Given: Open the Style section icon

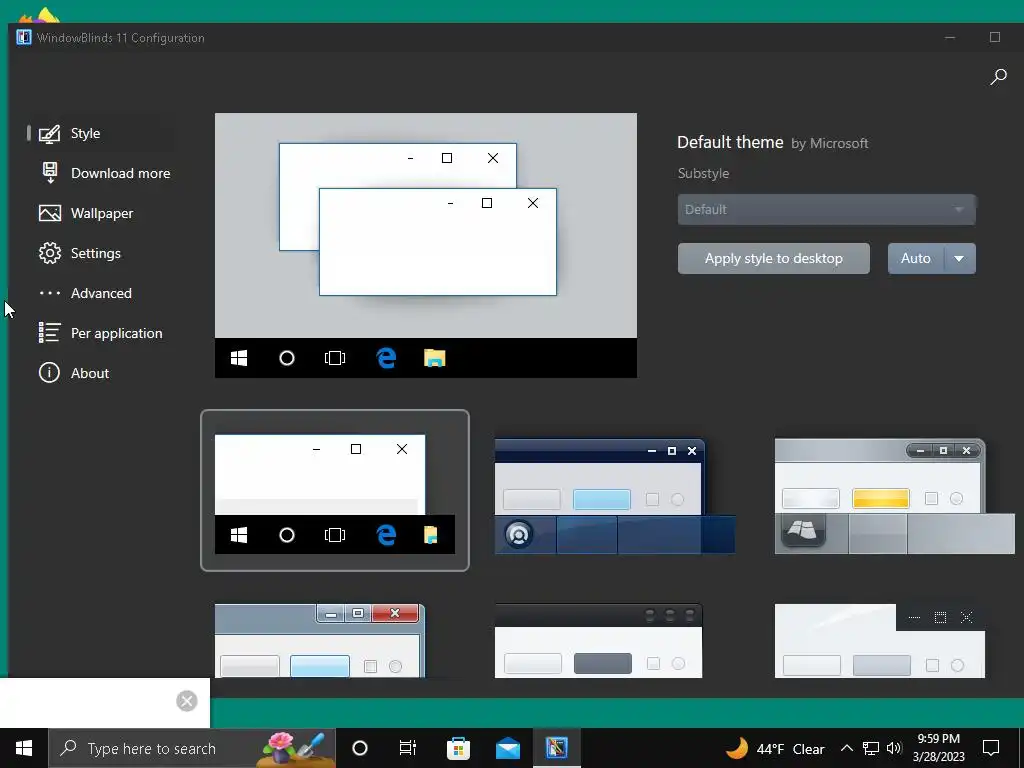Looking at the screenshot, I should [50, 133].
